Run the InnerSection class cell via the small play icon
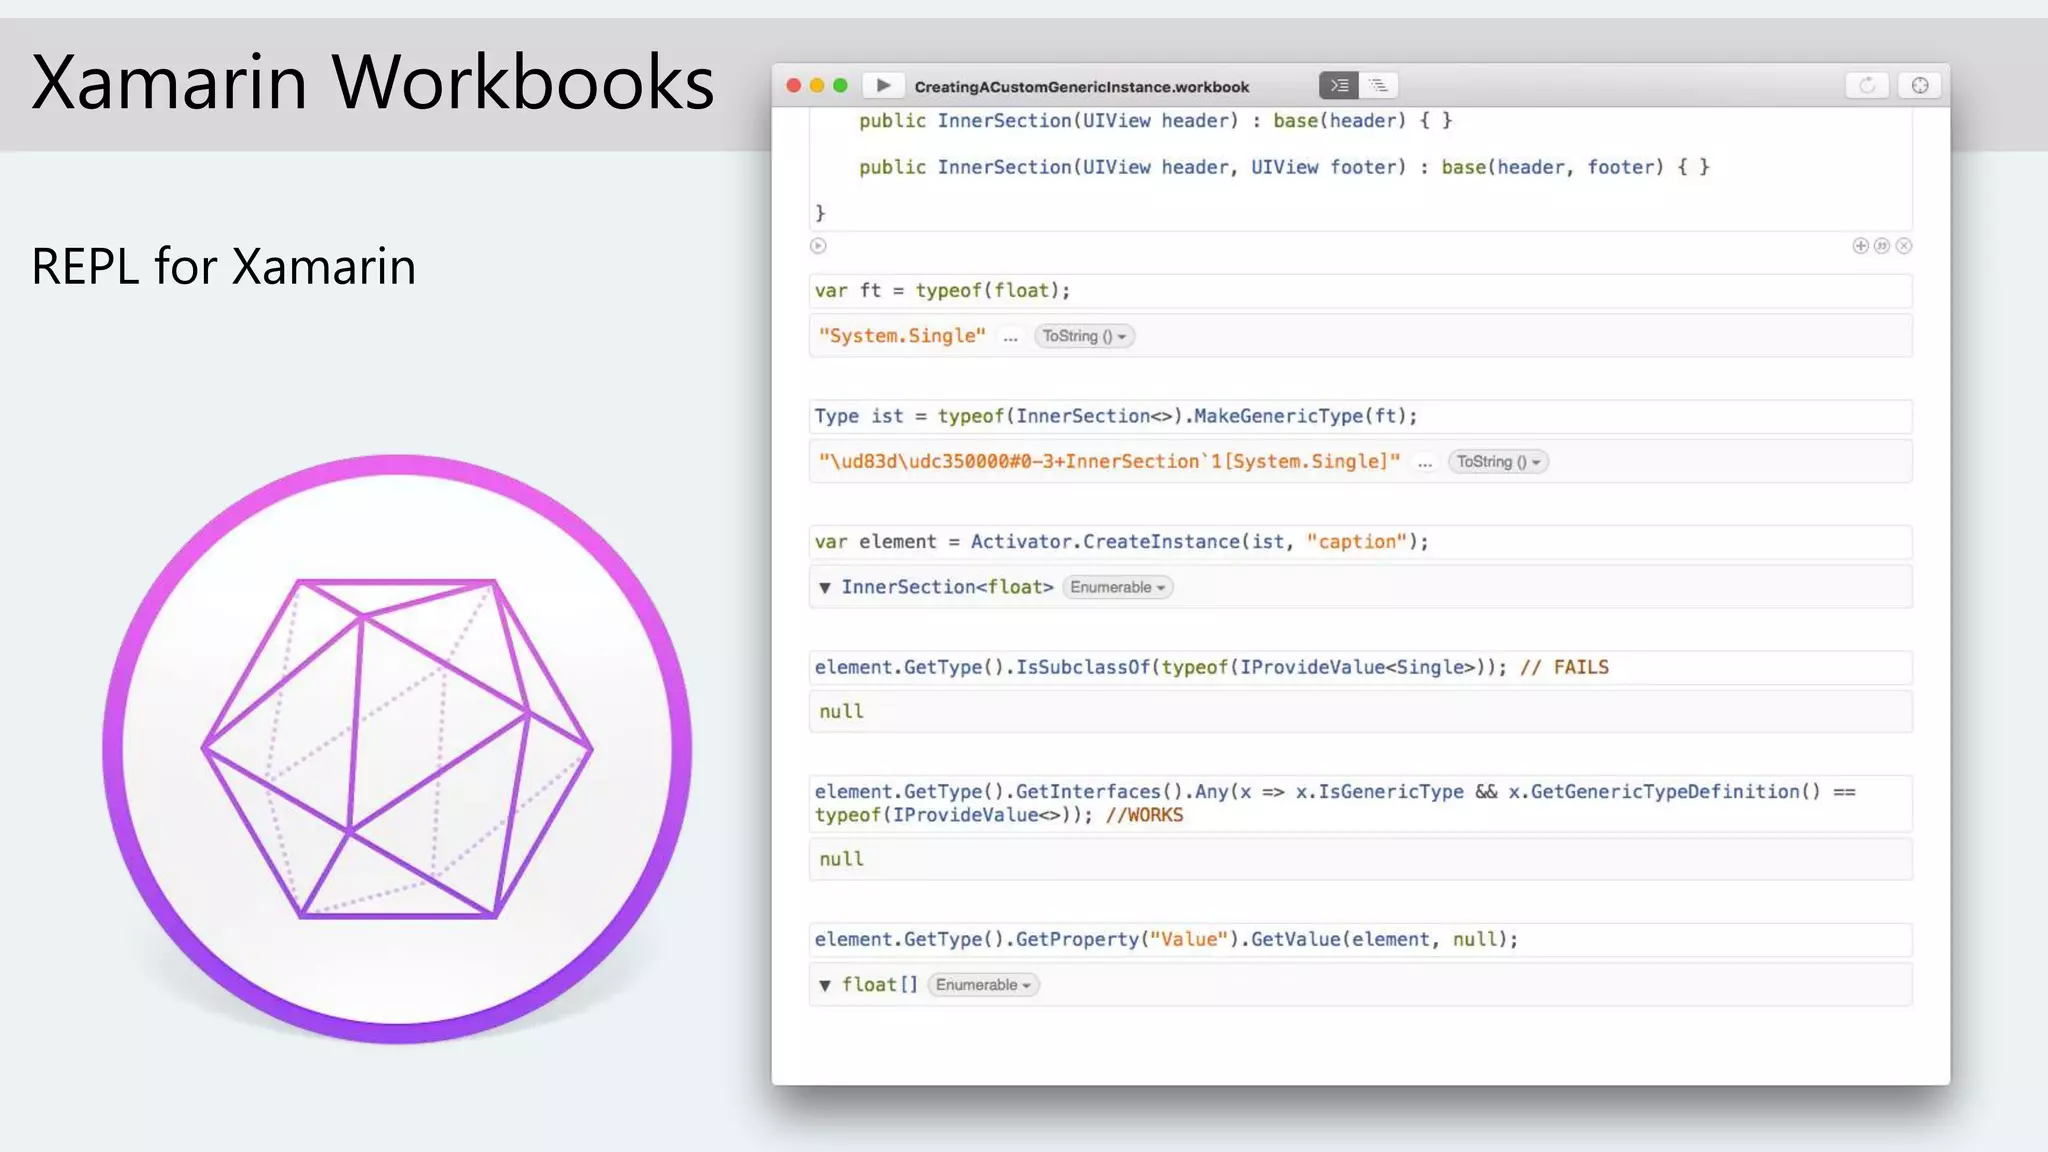Screen dimensions: 2048x1152 (x=818, y=246)
